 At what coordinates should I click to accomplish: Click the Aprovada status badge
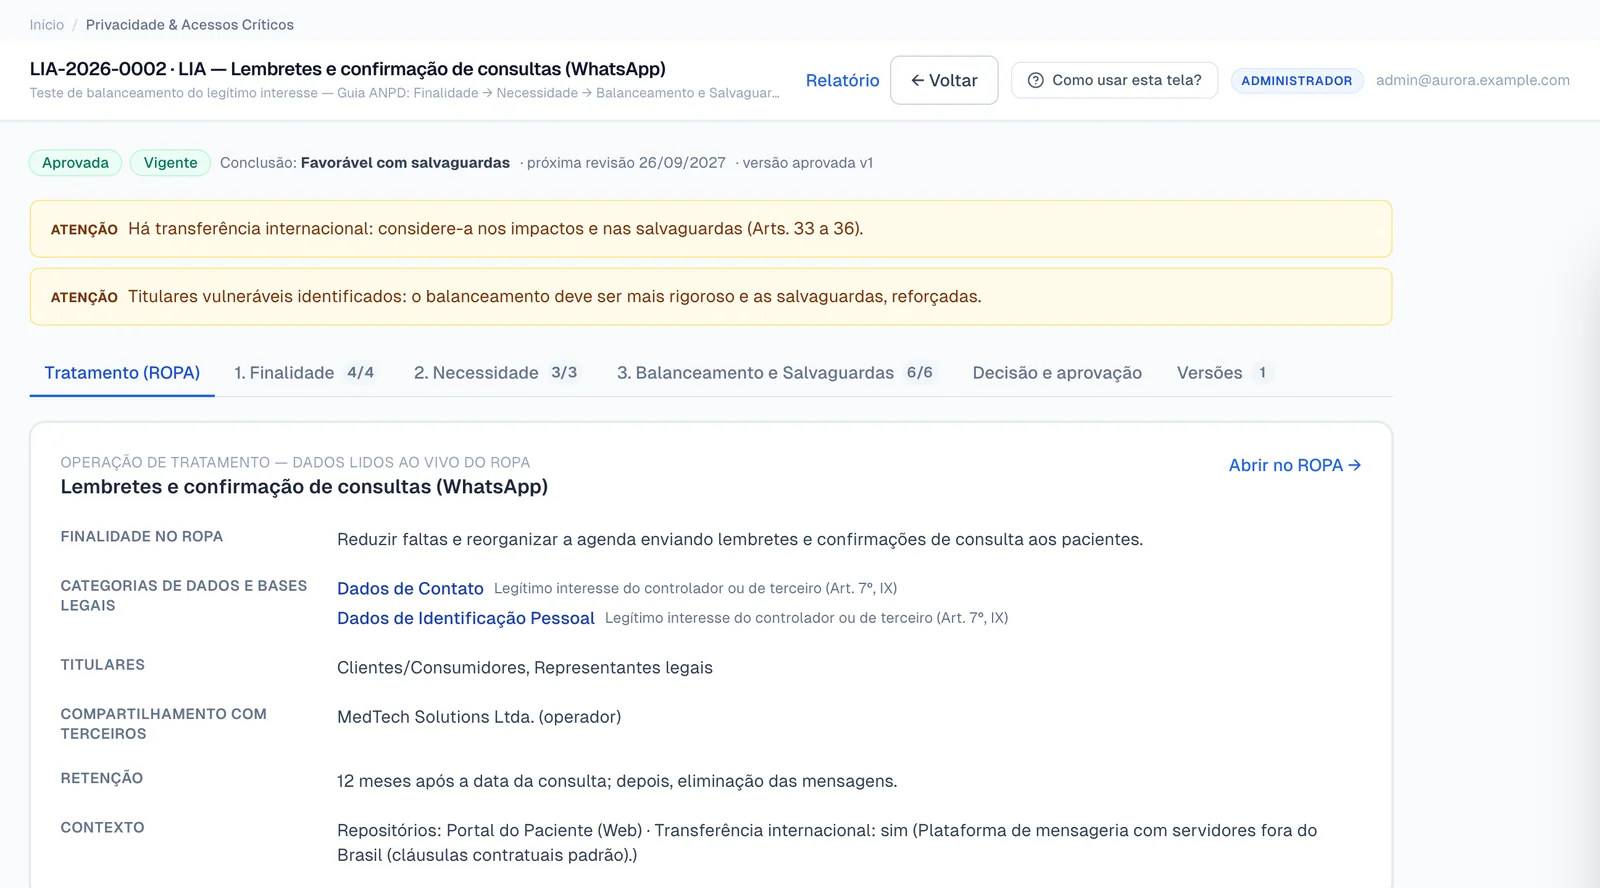coord(75,163)
